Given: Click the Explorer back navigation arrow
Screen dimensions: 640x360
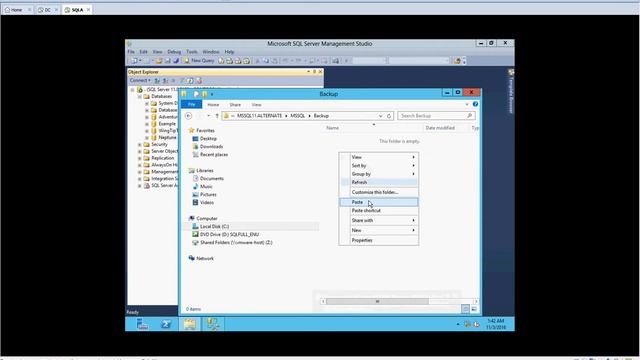Looking at the screenshot, I should click(x=188, y=116).
